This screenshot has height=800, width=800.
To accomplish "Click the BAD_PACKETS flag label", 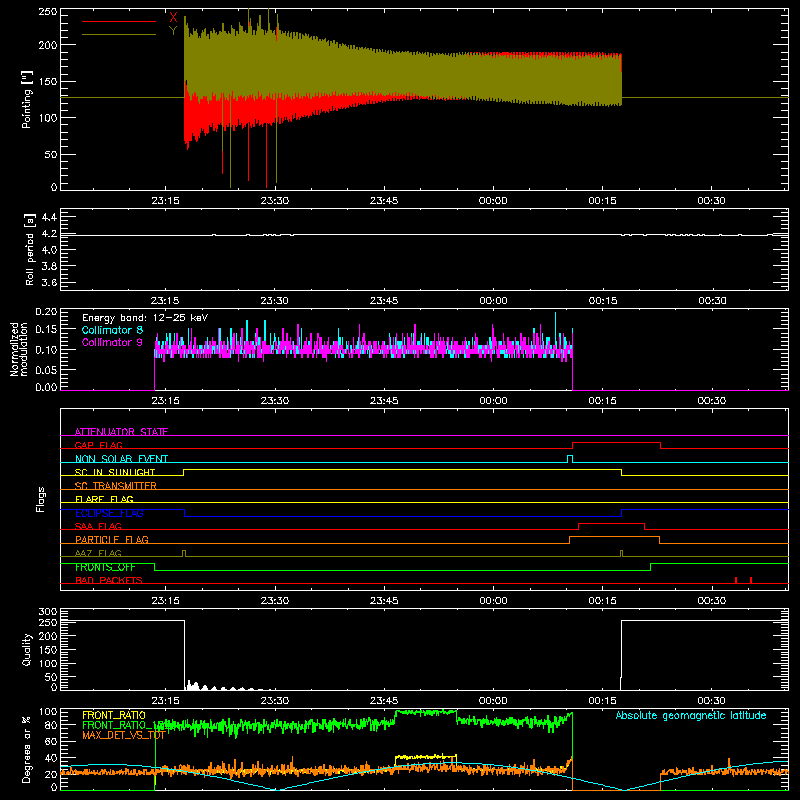I will (x=109, y=580).
